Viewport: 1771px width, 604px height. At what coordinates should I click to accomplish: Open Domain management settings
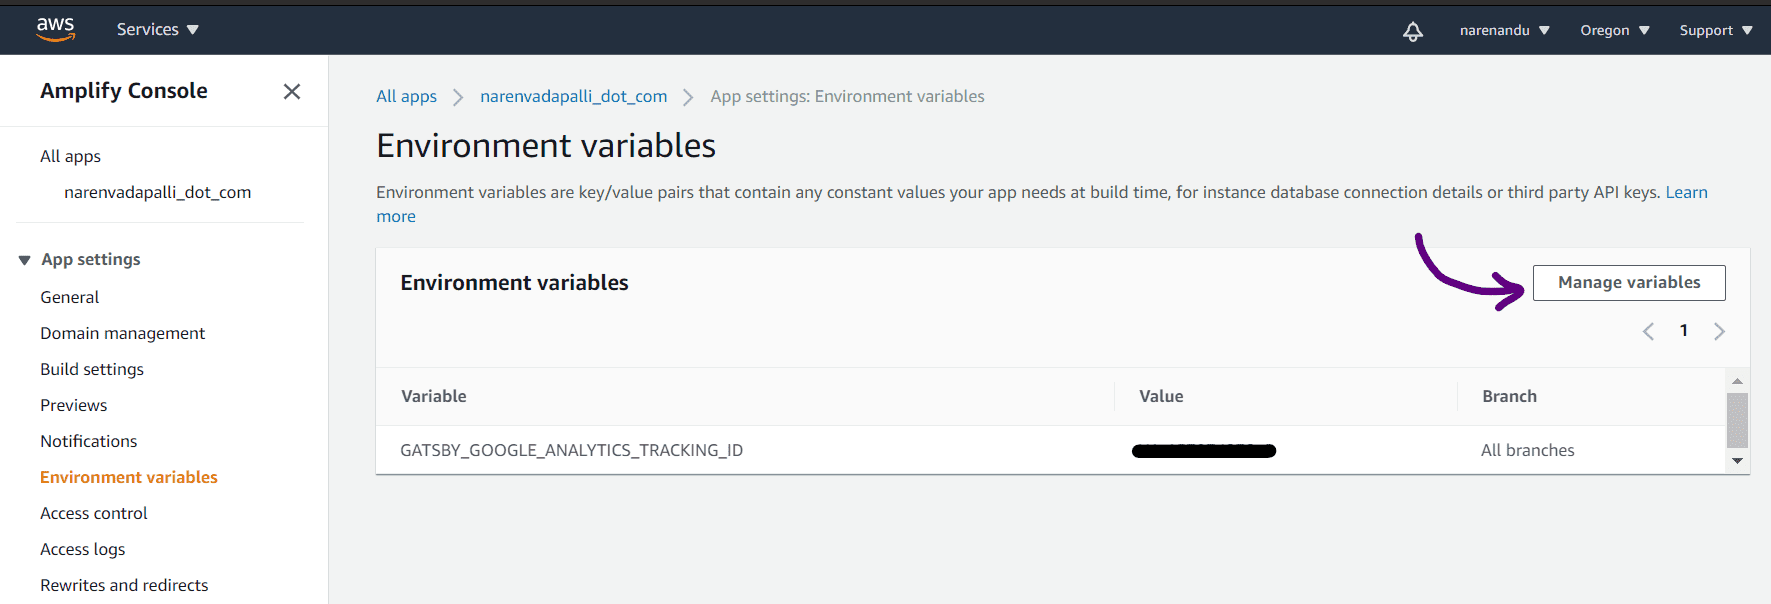tap(122, 333)
